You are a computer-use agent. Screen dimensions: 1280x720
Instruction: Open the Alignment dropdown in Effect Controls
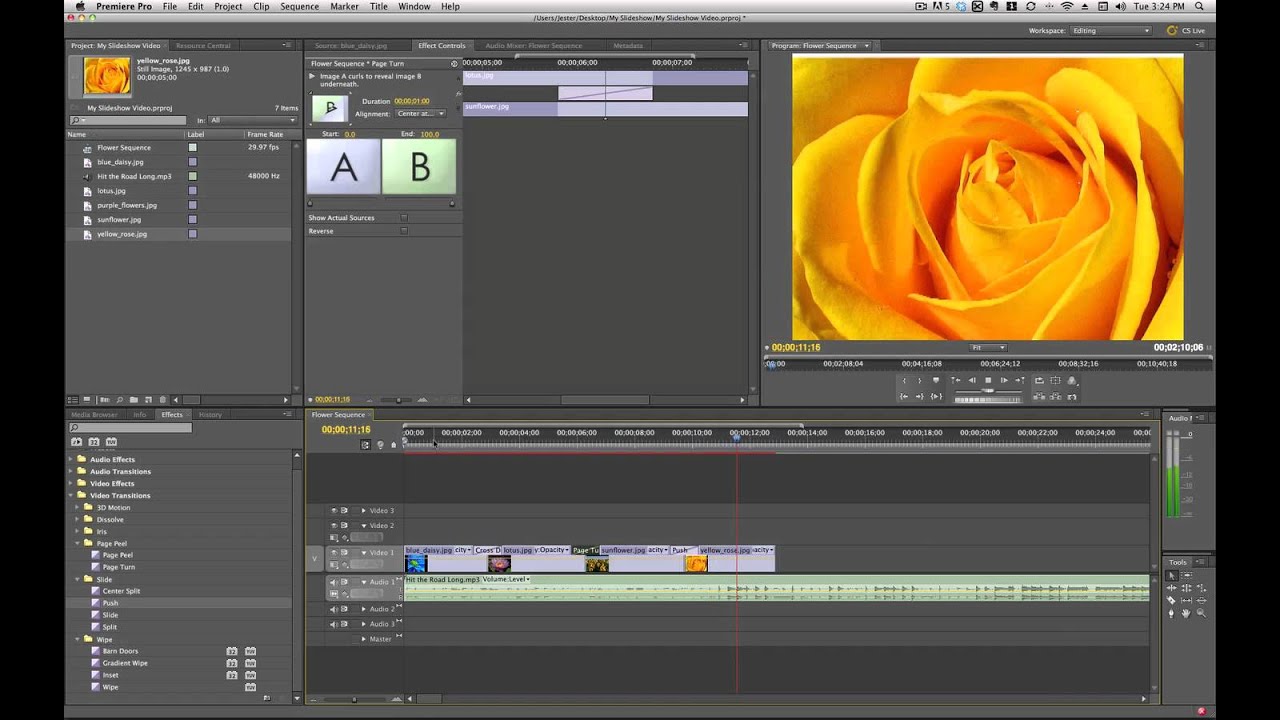(421, 114)
